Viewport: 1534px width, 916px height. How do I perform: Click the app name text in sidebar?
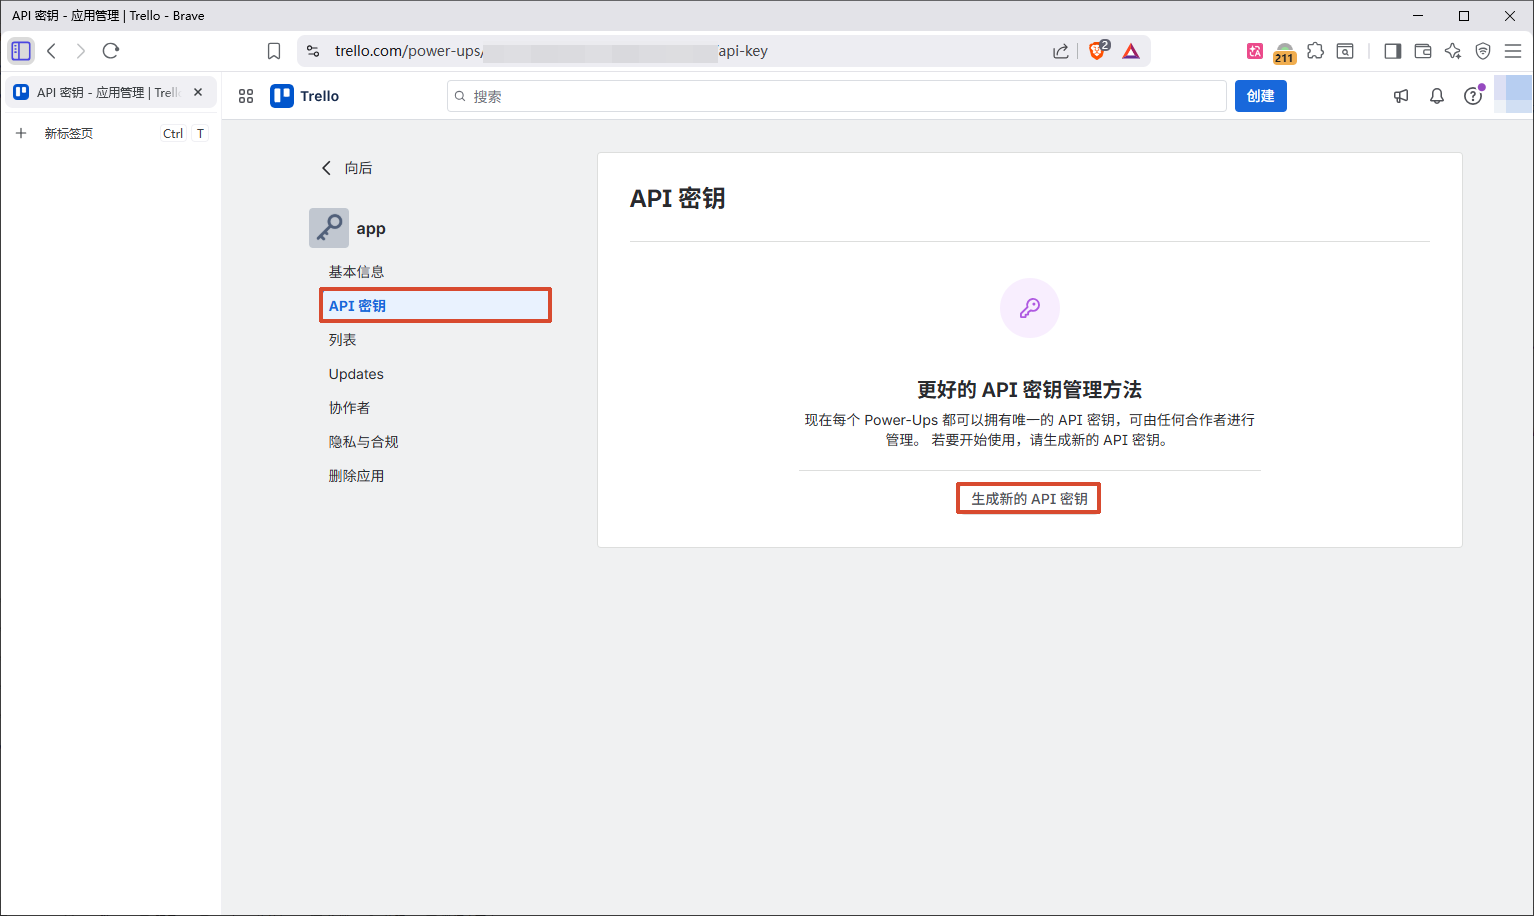click(371, 229)
